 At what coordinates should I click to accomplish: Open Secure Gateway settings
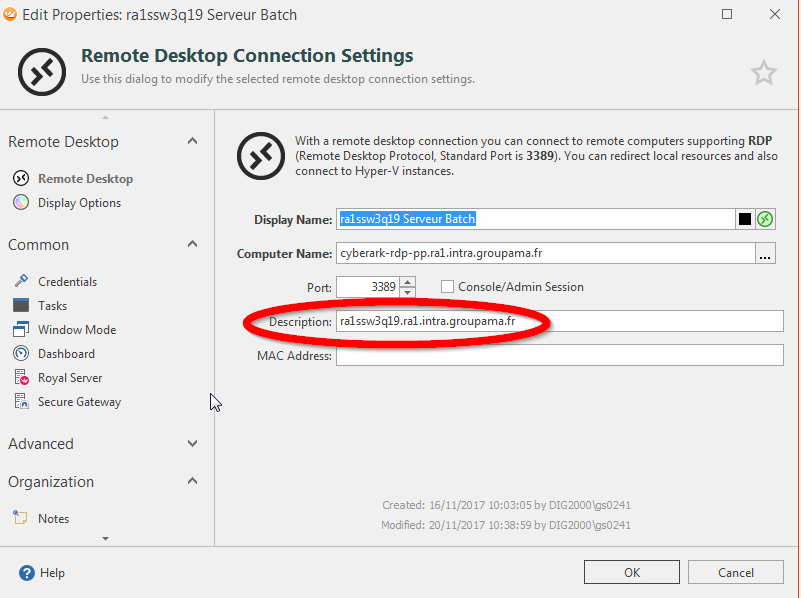[x=79, y=402]
